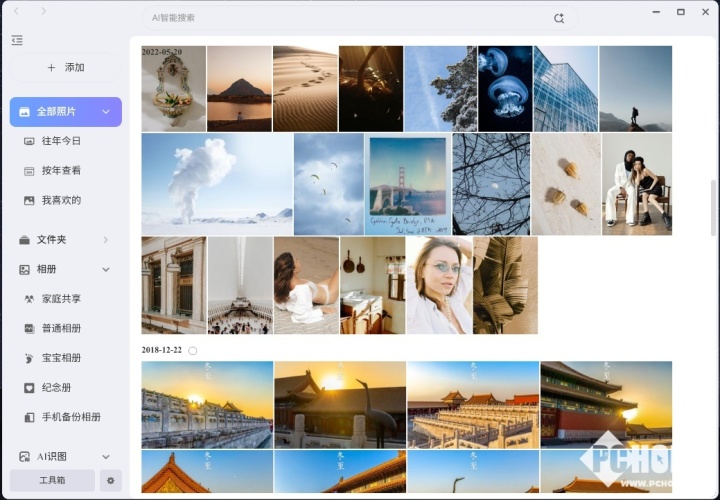Expand the 文件夹 folder arrow
Image resolution: width=720 pixels, height=500 pixels.
[x=106, y=240]
